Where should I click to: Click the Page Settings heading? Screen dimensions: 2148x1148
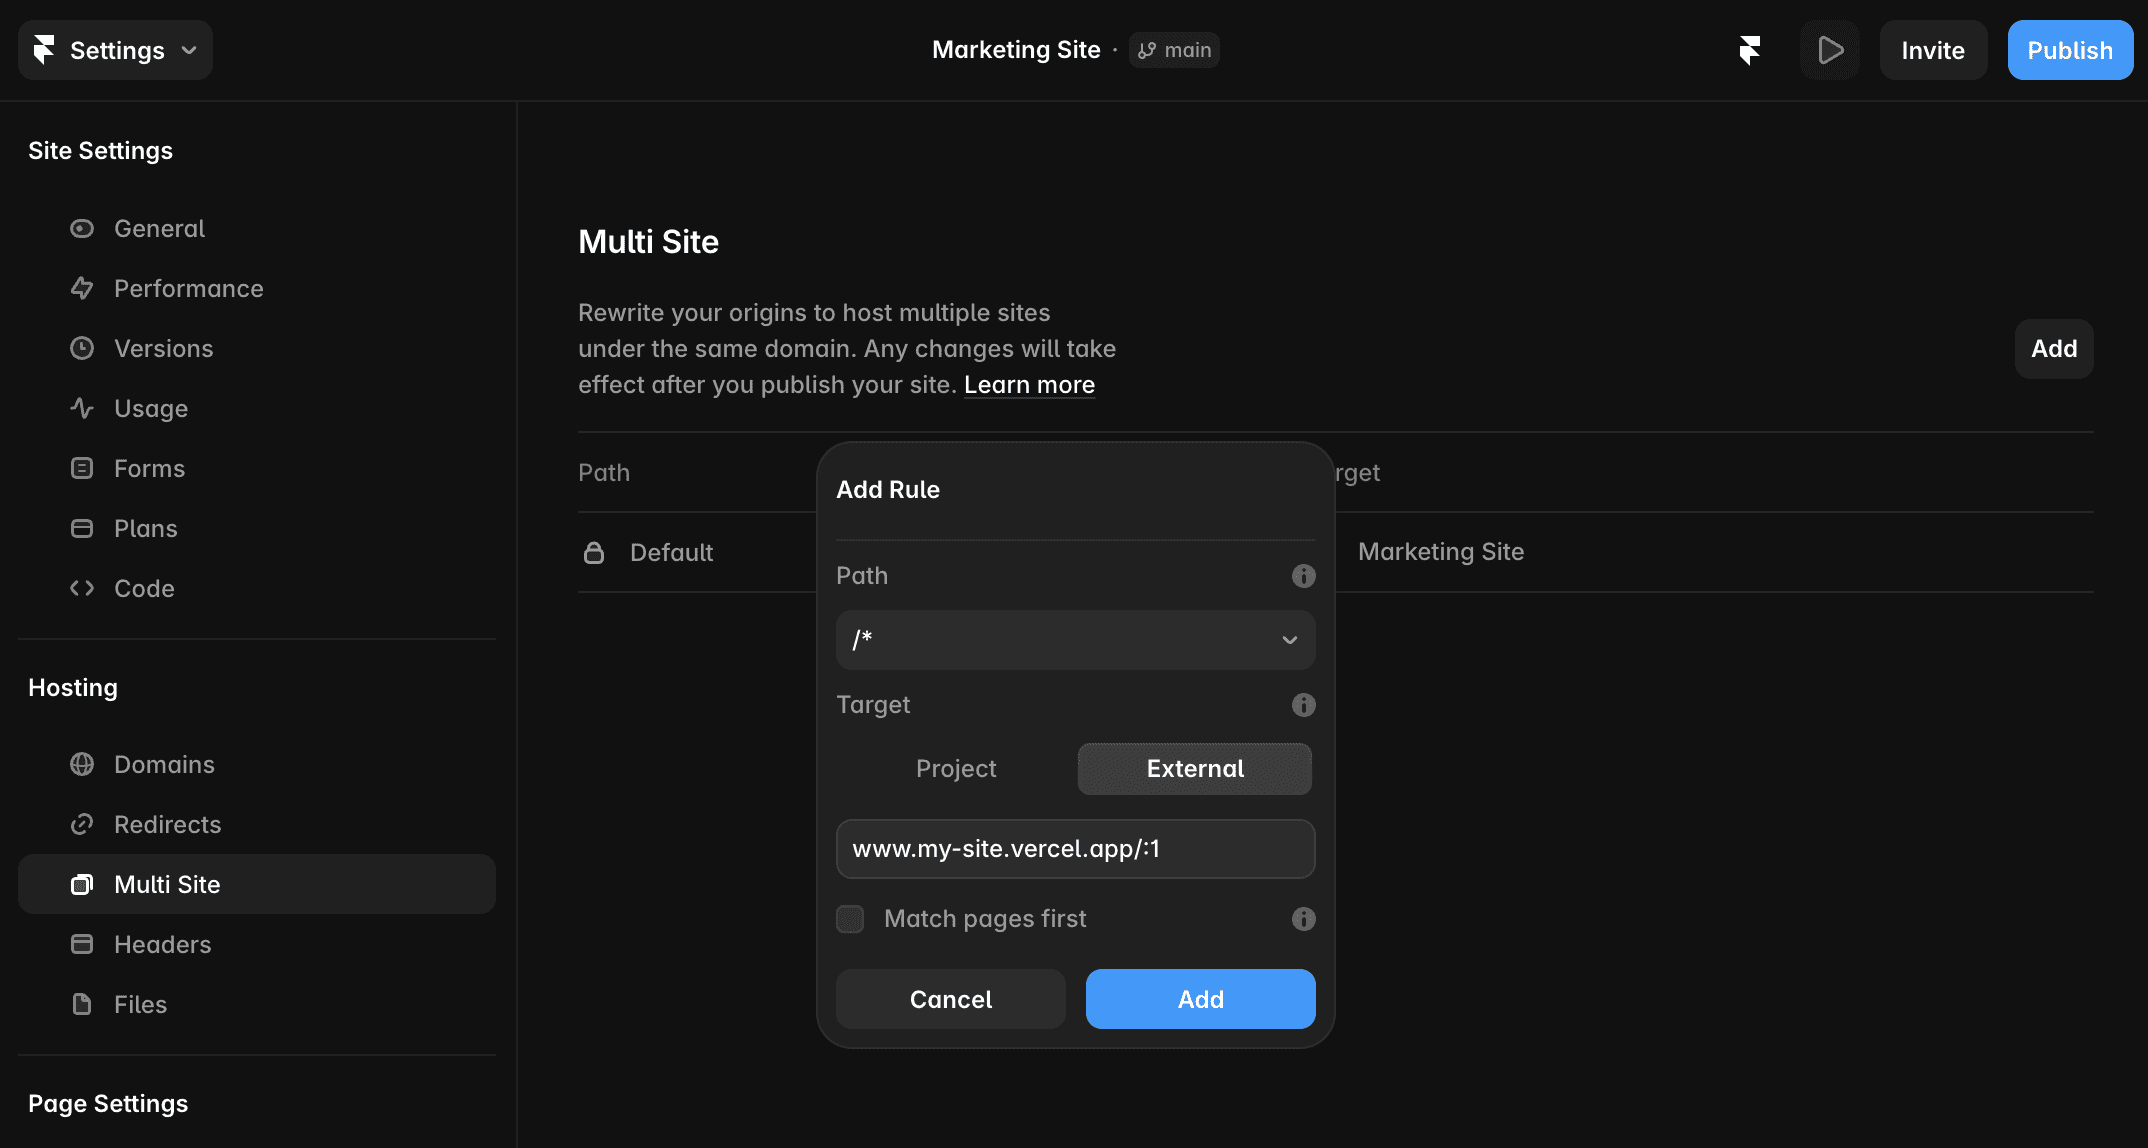click(108, 1104)
